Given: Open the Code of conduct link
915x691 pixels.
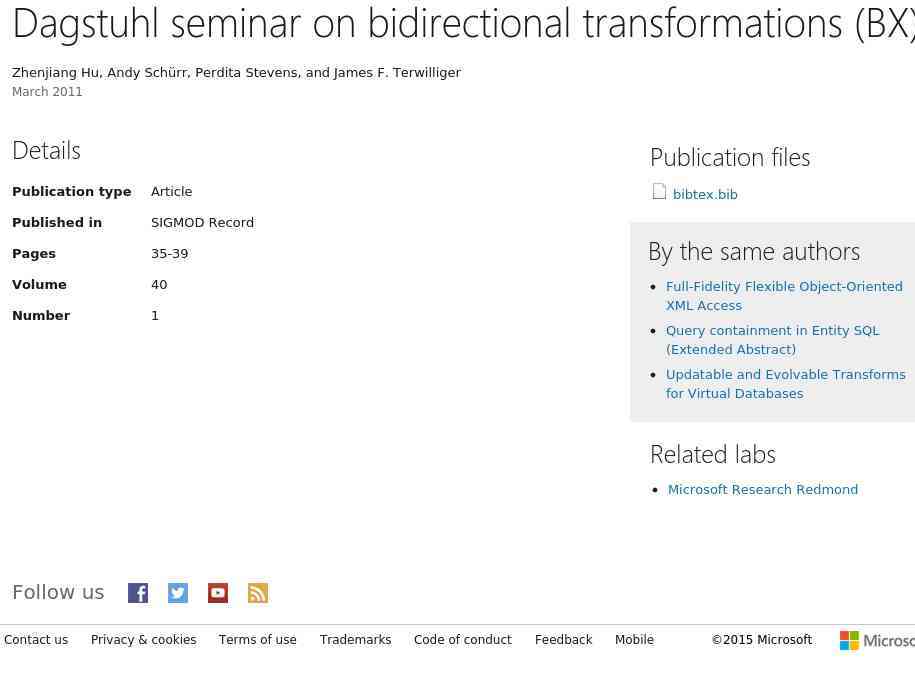Looking at the screenshot, I should tap(462, 640).
